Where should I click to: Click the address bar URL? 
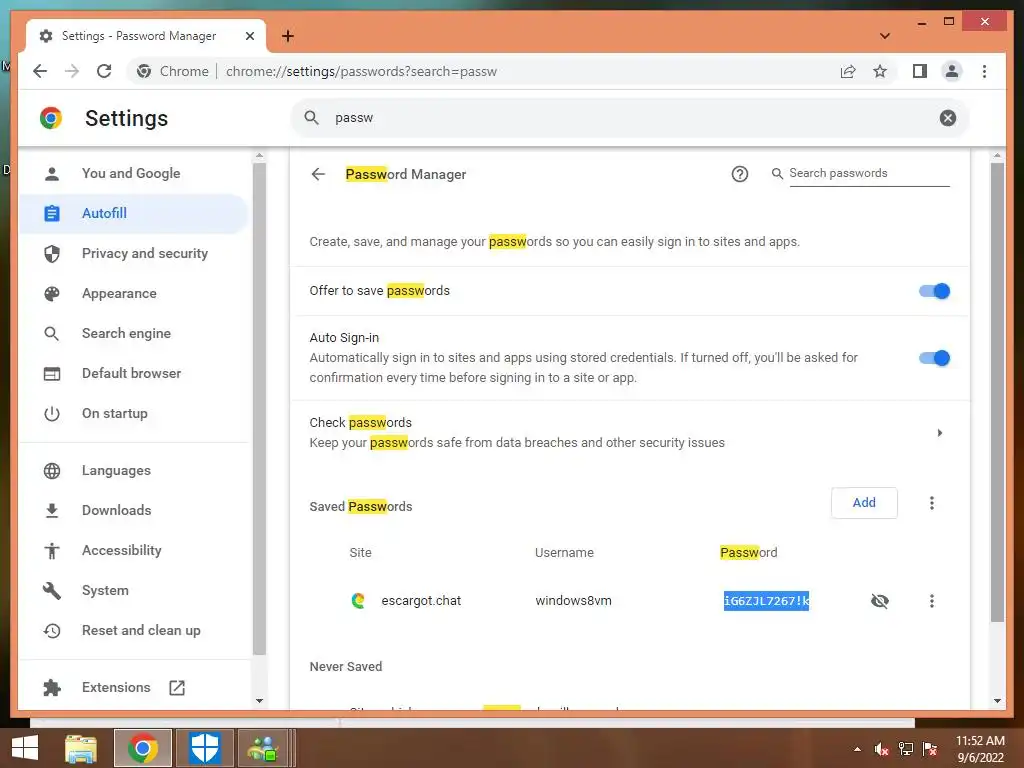point(361,71)
